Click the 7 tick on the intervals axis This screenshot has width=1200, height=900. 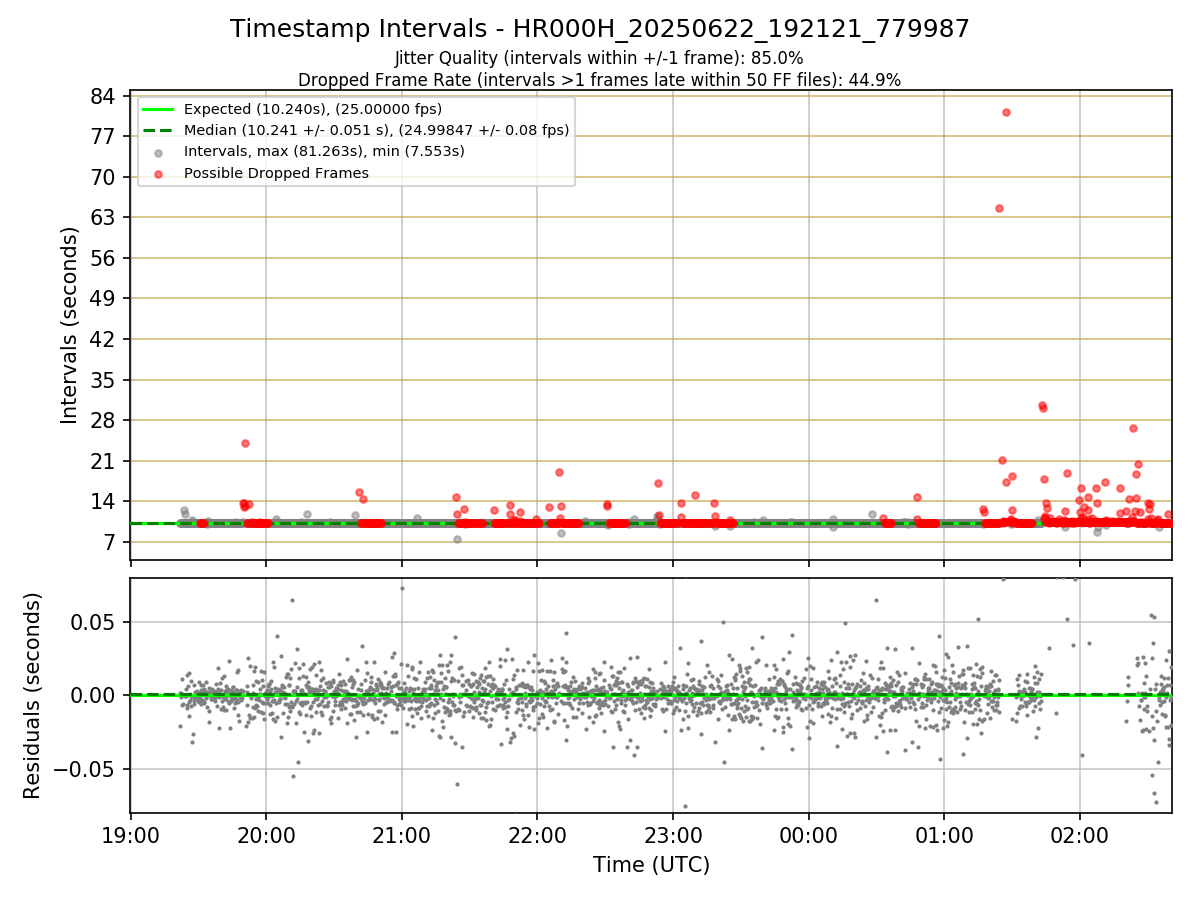[x=111, y=542]
